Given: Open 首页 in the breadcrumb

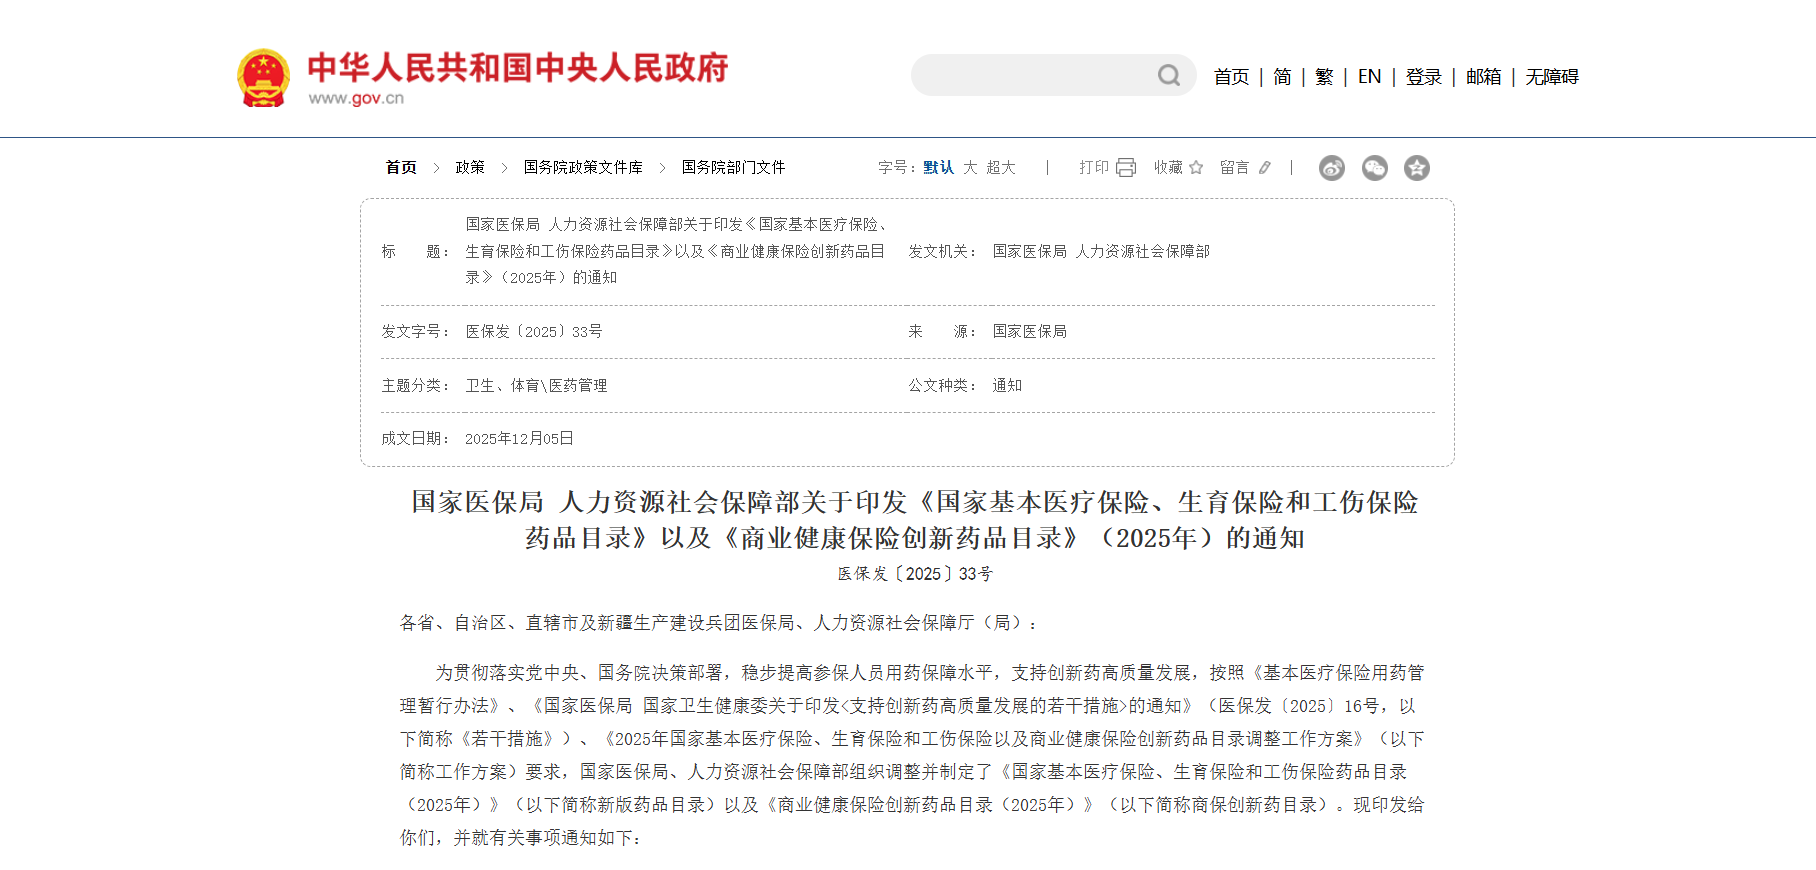Looking at the screenshot, I should tap(401, 167).
